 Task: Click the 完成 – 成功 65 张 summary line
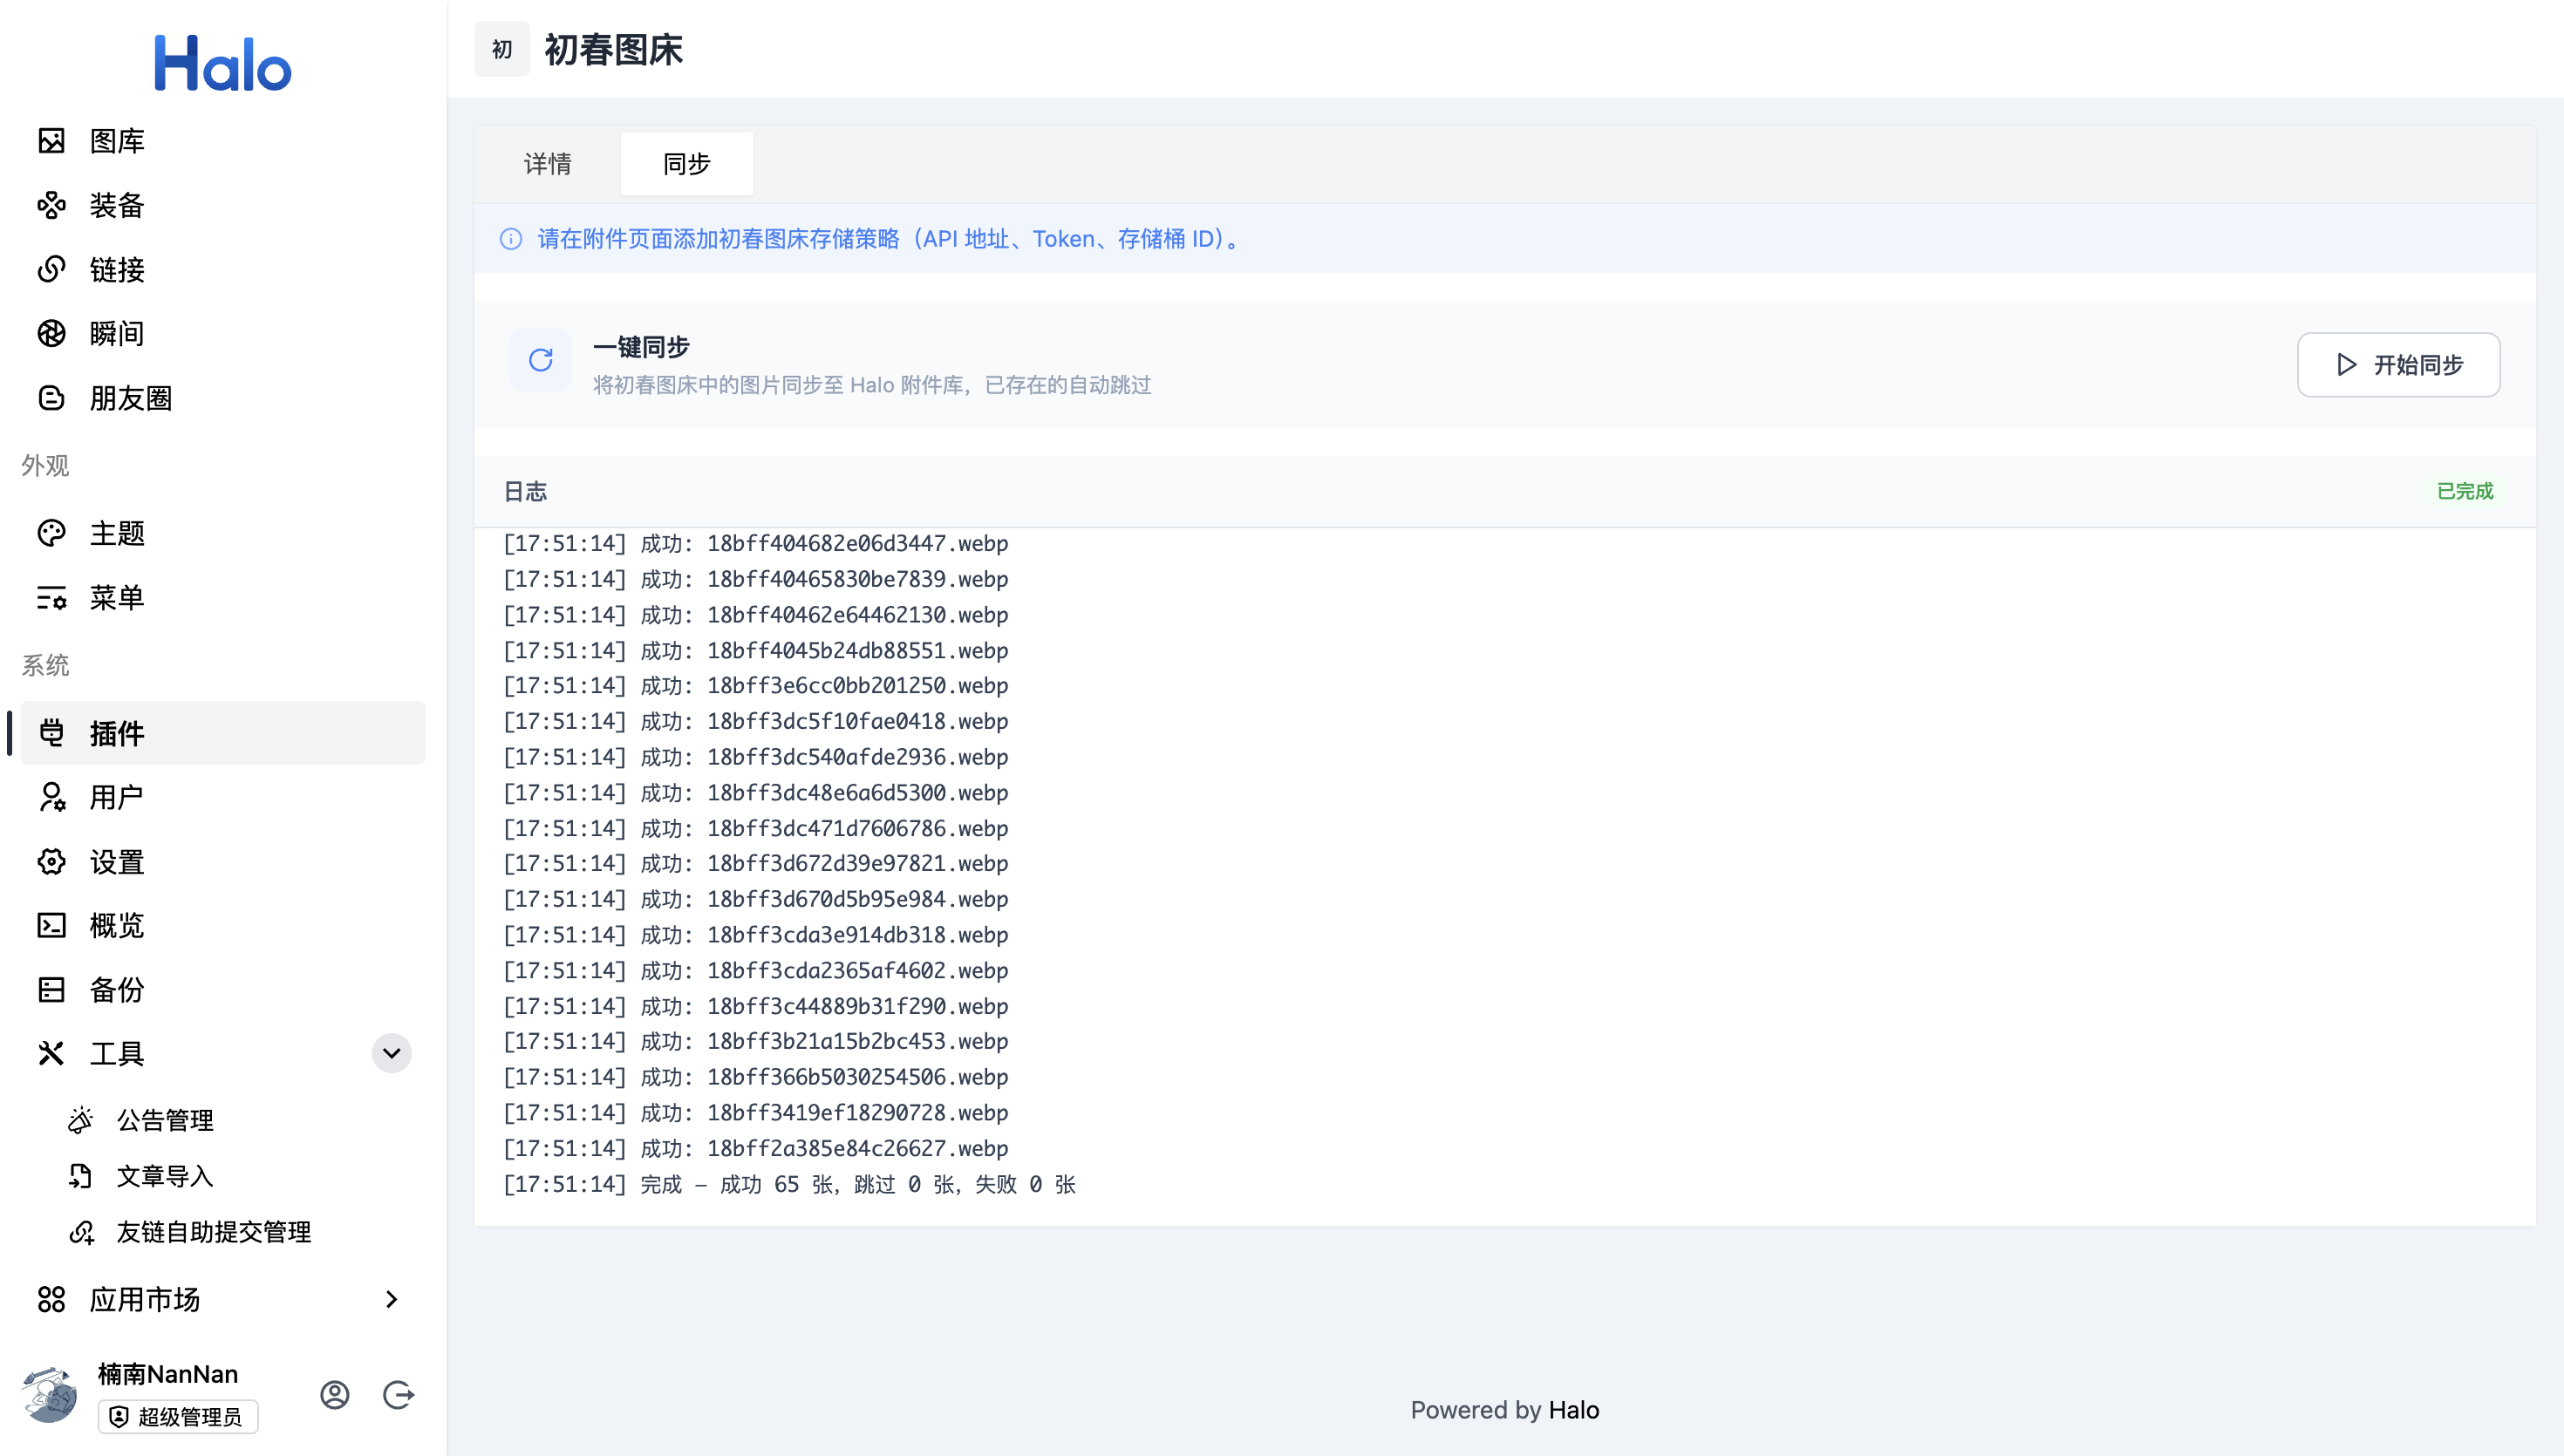click(789, 1184)
